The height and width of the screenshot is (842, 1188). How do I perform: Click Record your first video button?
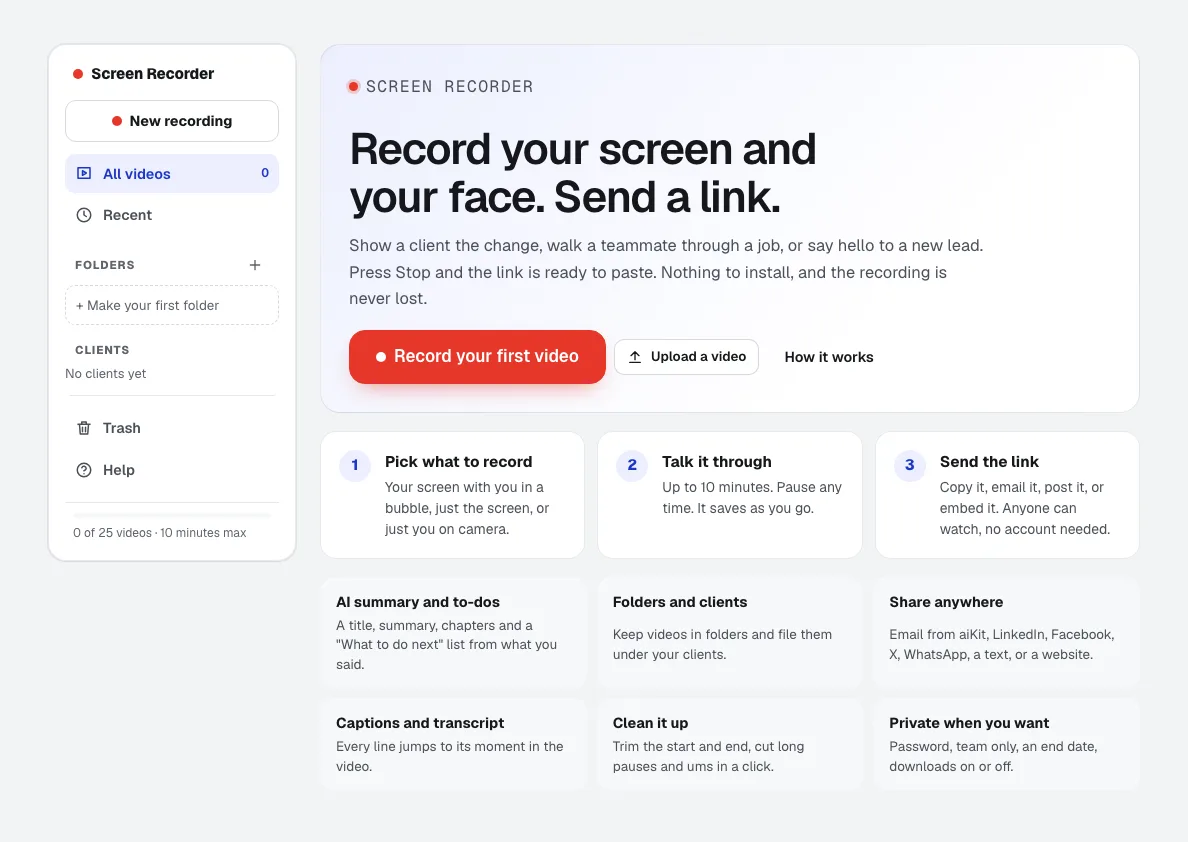(477, 357)
